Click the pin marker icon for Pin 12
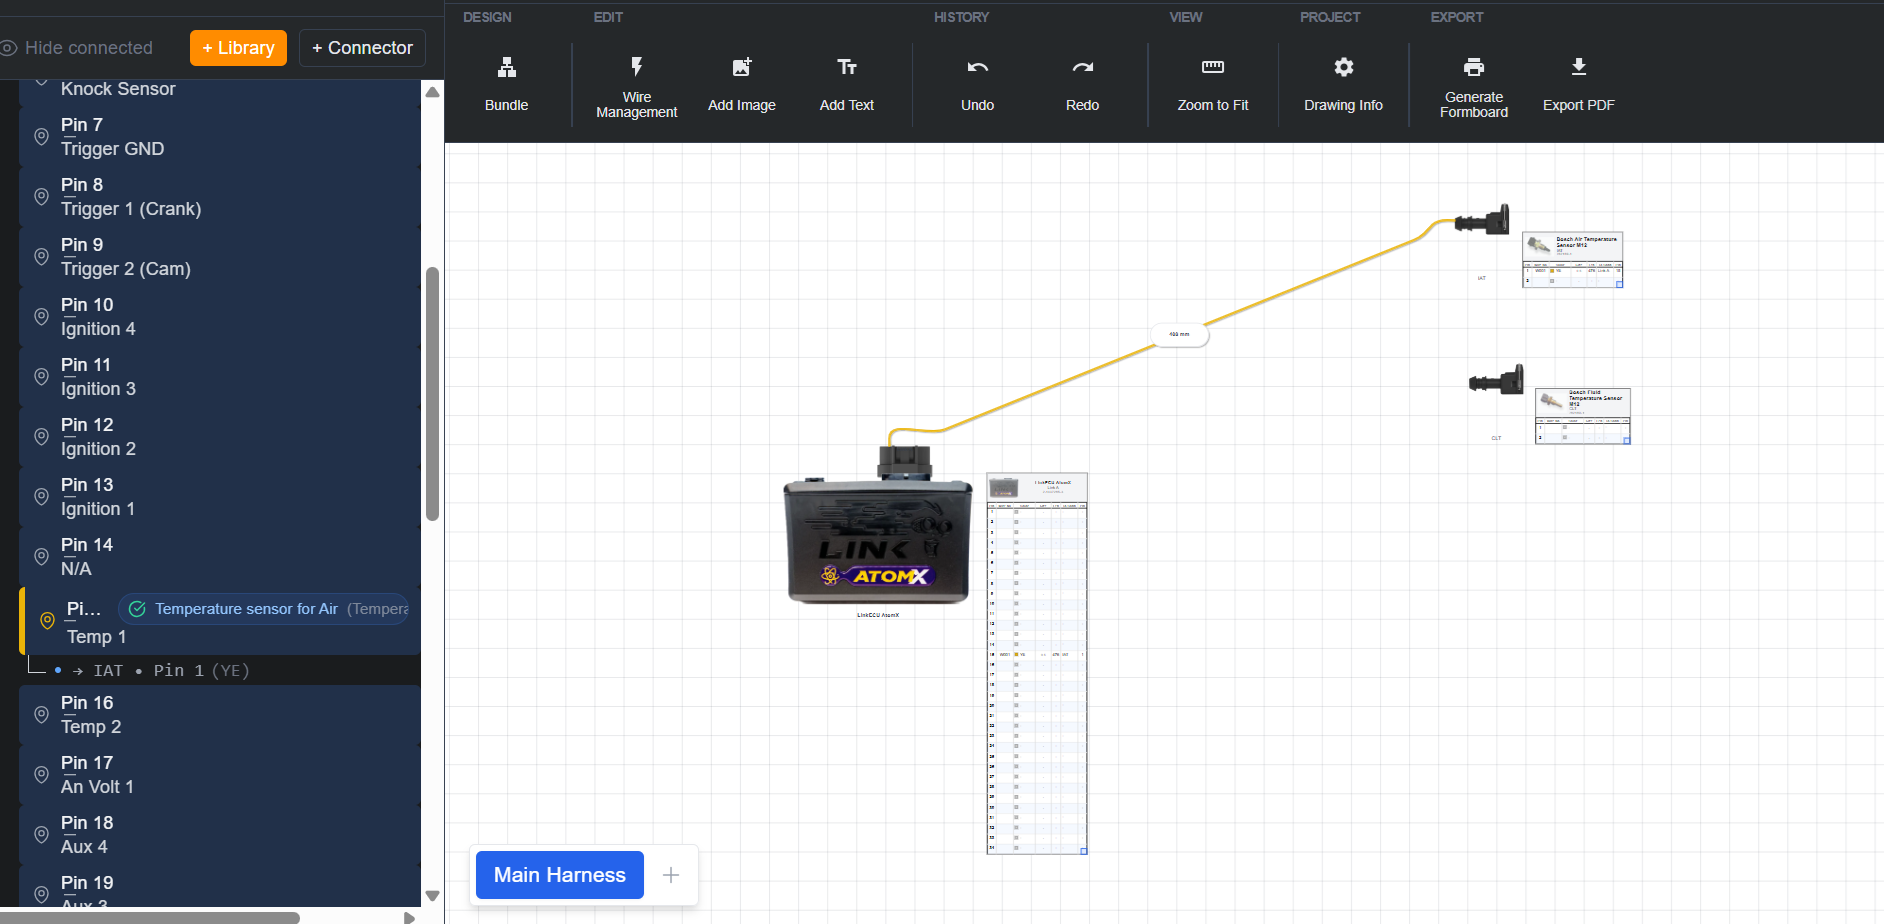Viewport: 1884px width, 924px height. click(41, 436)
